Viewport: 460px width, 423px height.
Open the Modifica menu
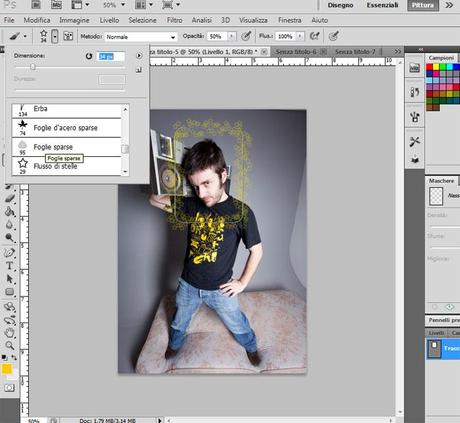pyautogui.click(x=37, y=20)
